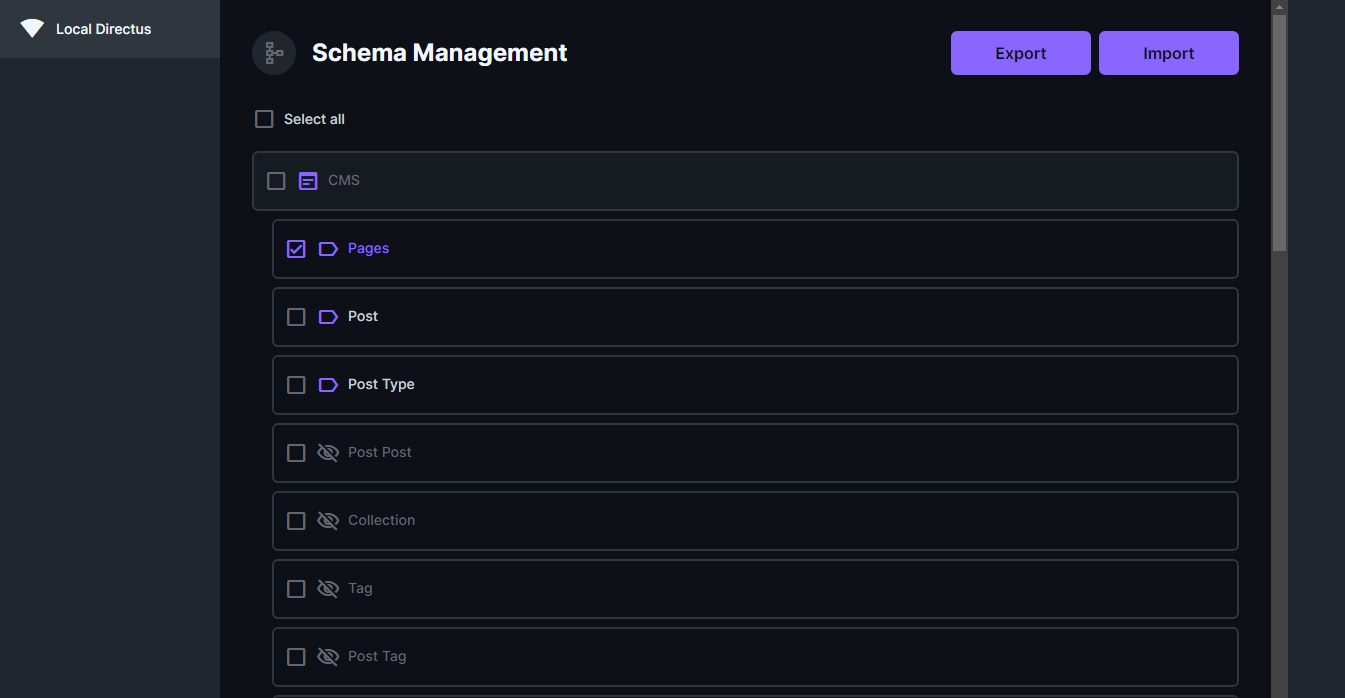
Task: Uncheck the Pages checkbox
Action: click(x=296, y=249)
